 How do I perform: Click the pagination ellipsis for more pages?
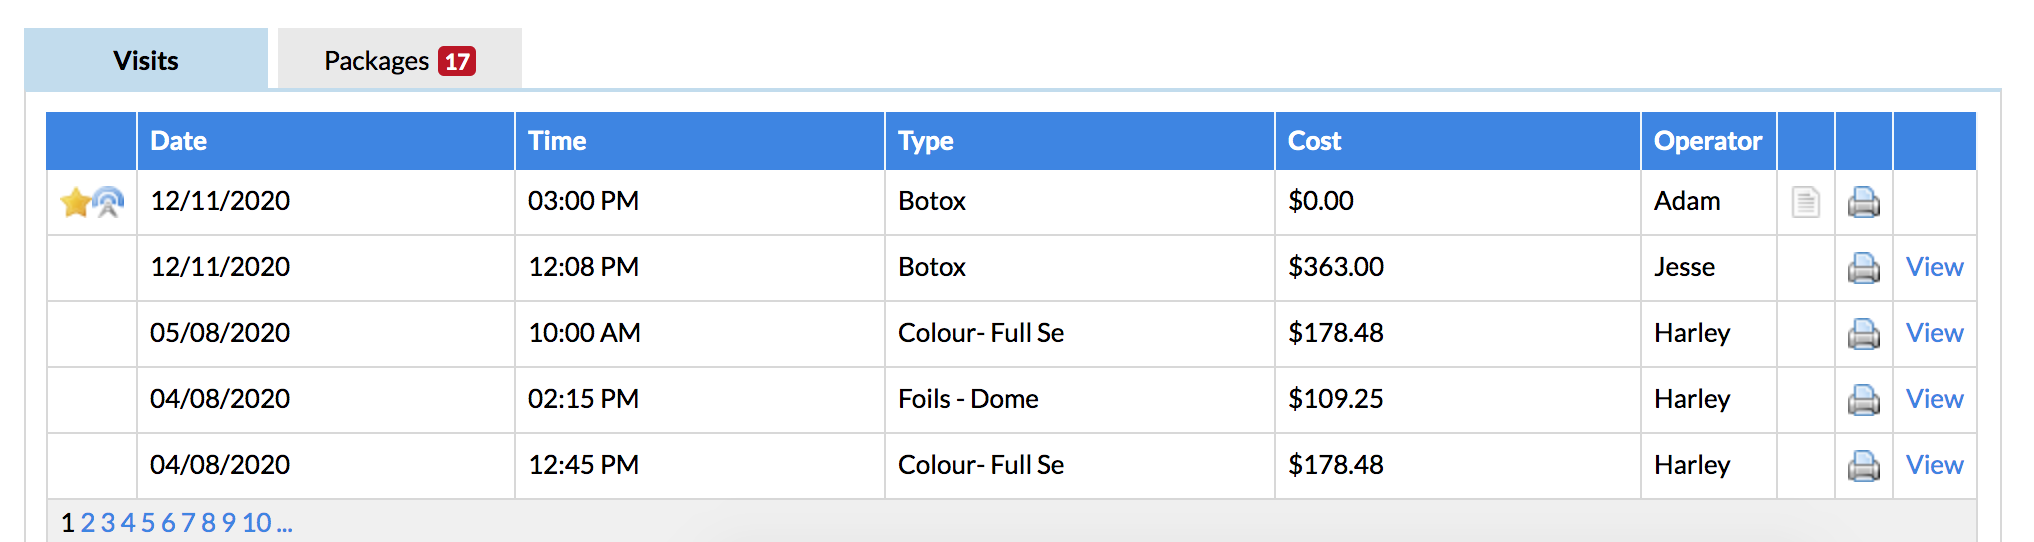point(284,523)
